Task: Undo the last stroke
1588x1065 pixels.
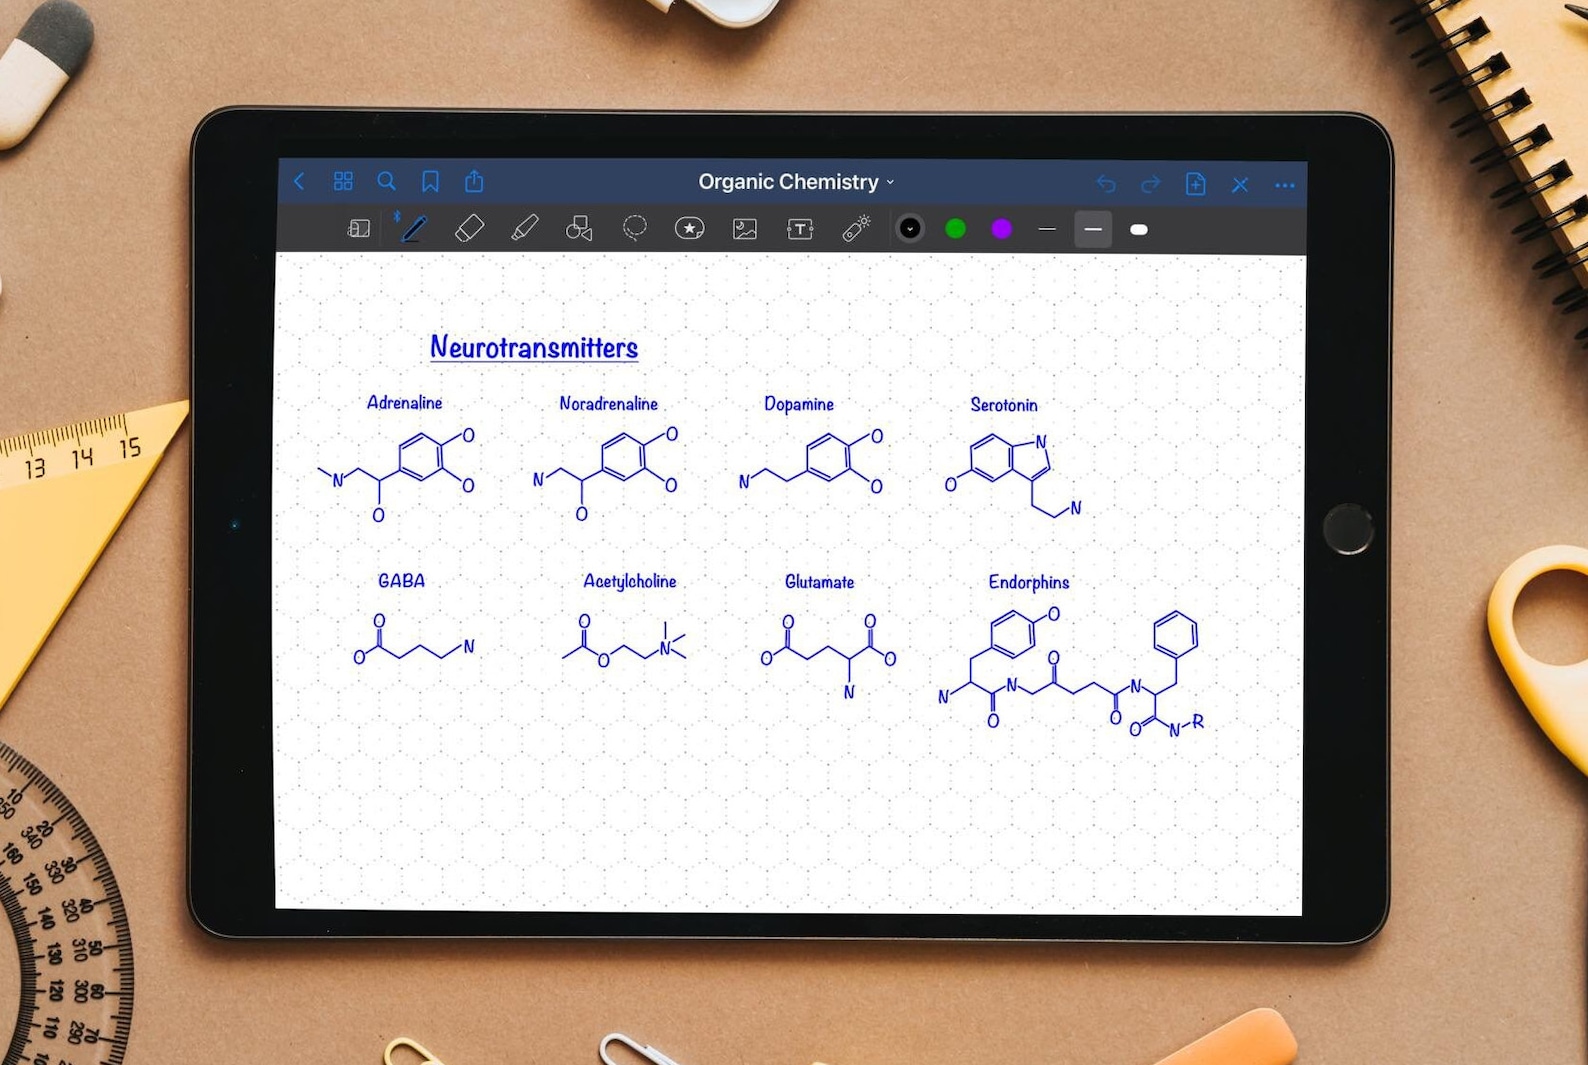Action: [1106, 184]
